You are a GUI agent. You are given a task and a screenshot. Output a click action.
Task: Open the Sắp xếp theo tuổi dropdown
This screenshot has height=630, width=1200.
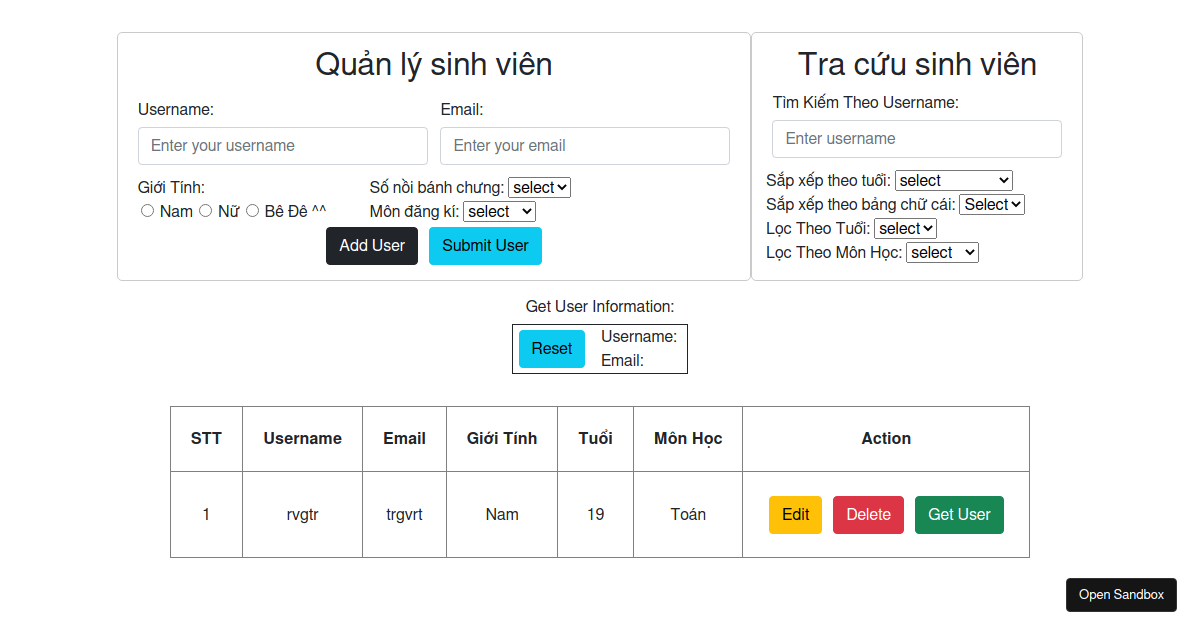click(954, 181)
